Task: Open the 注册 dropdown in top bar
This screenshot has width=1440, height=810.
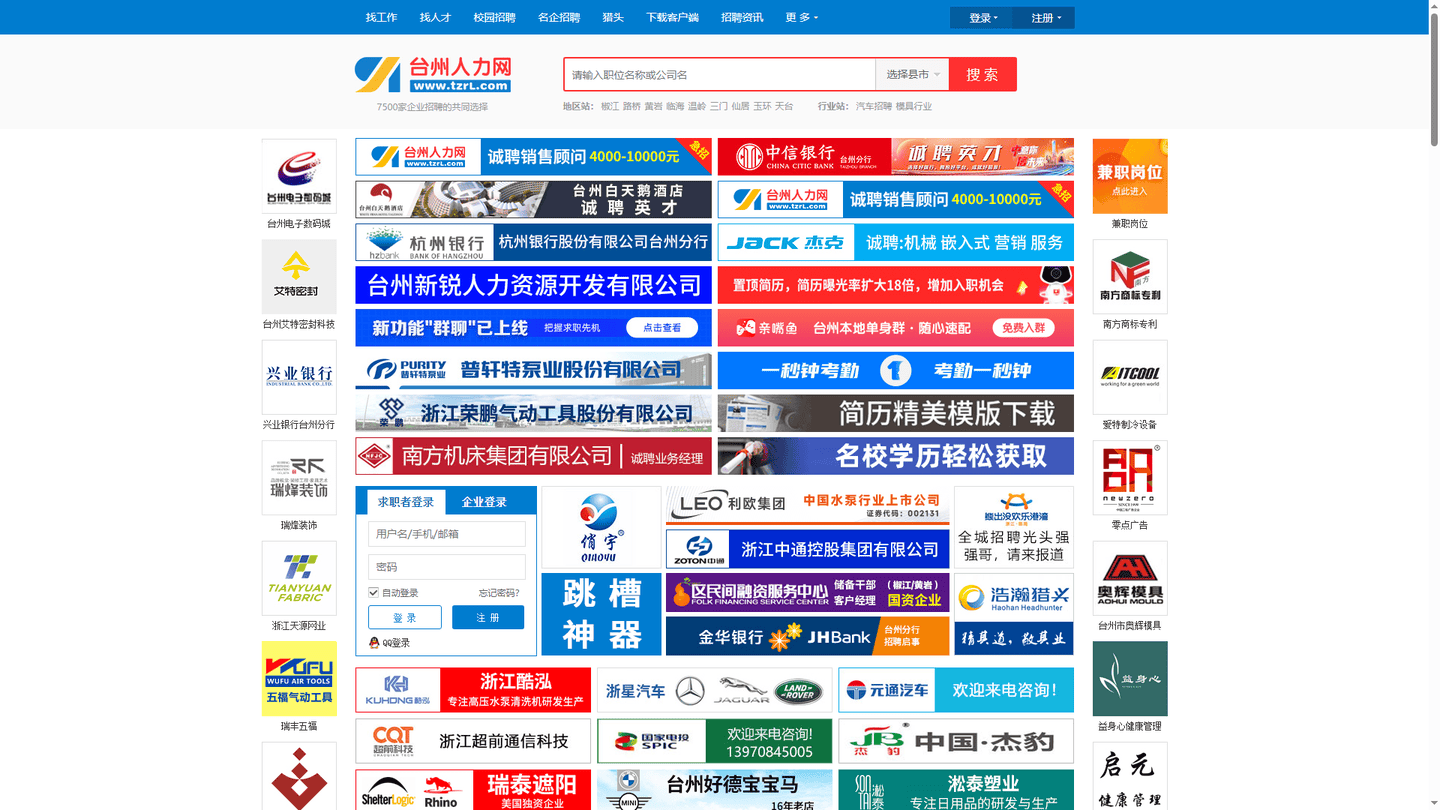Action: point(1045,18)
